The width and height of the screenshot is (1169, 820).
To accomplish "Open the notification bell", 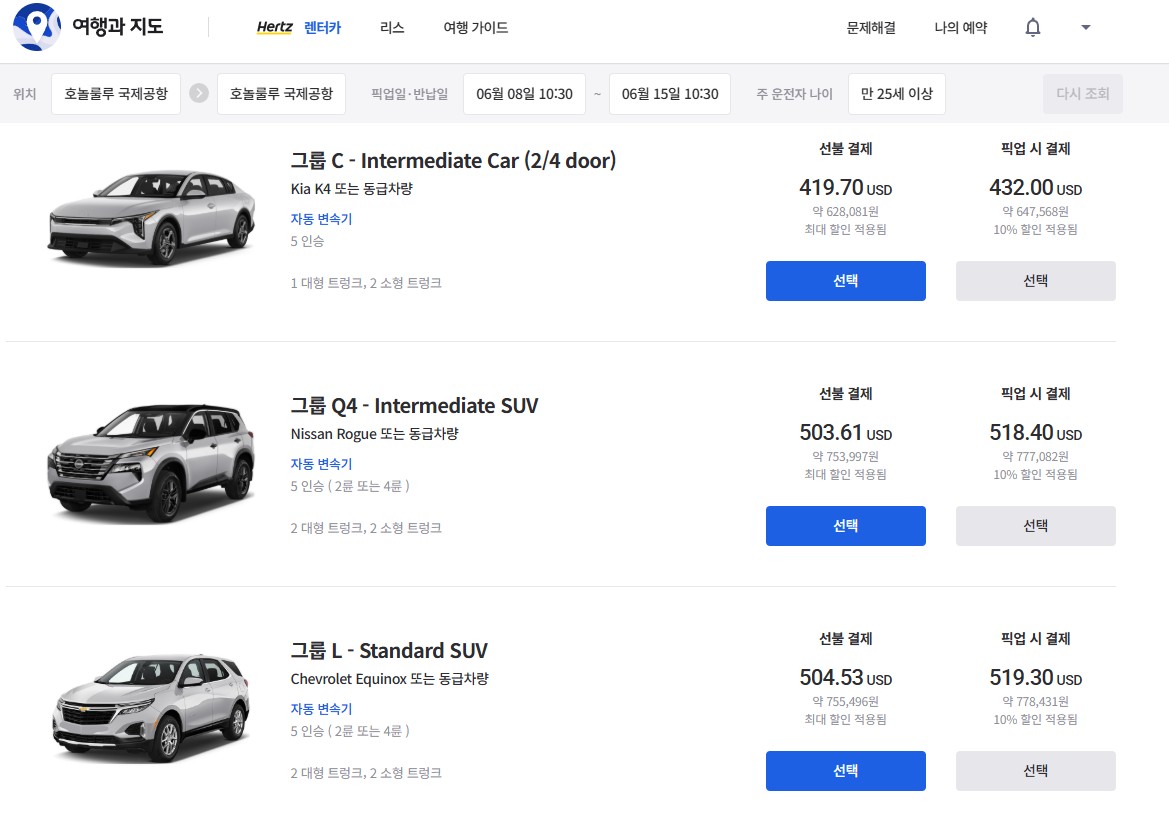I will [x=1033, y=28].
